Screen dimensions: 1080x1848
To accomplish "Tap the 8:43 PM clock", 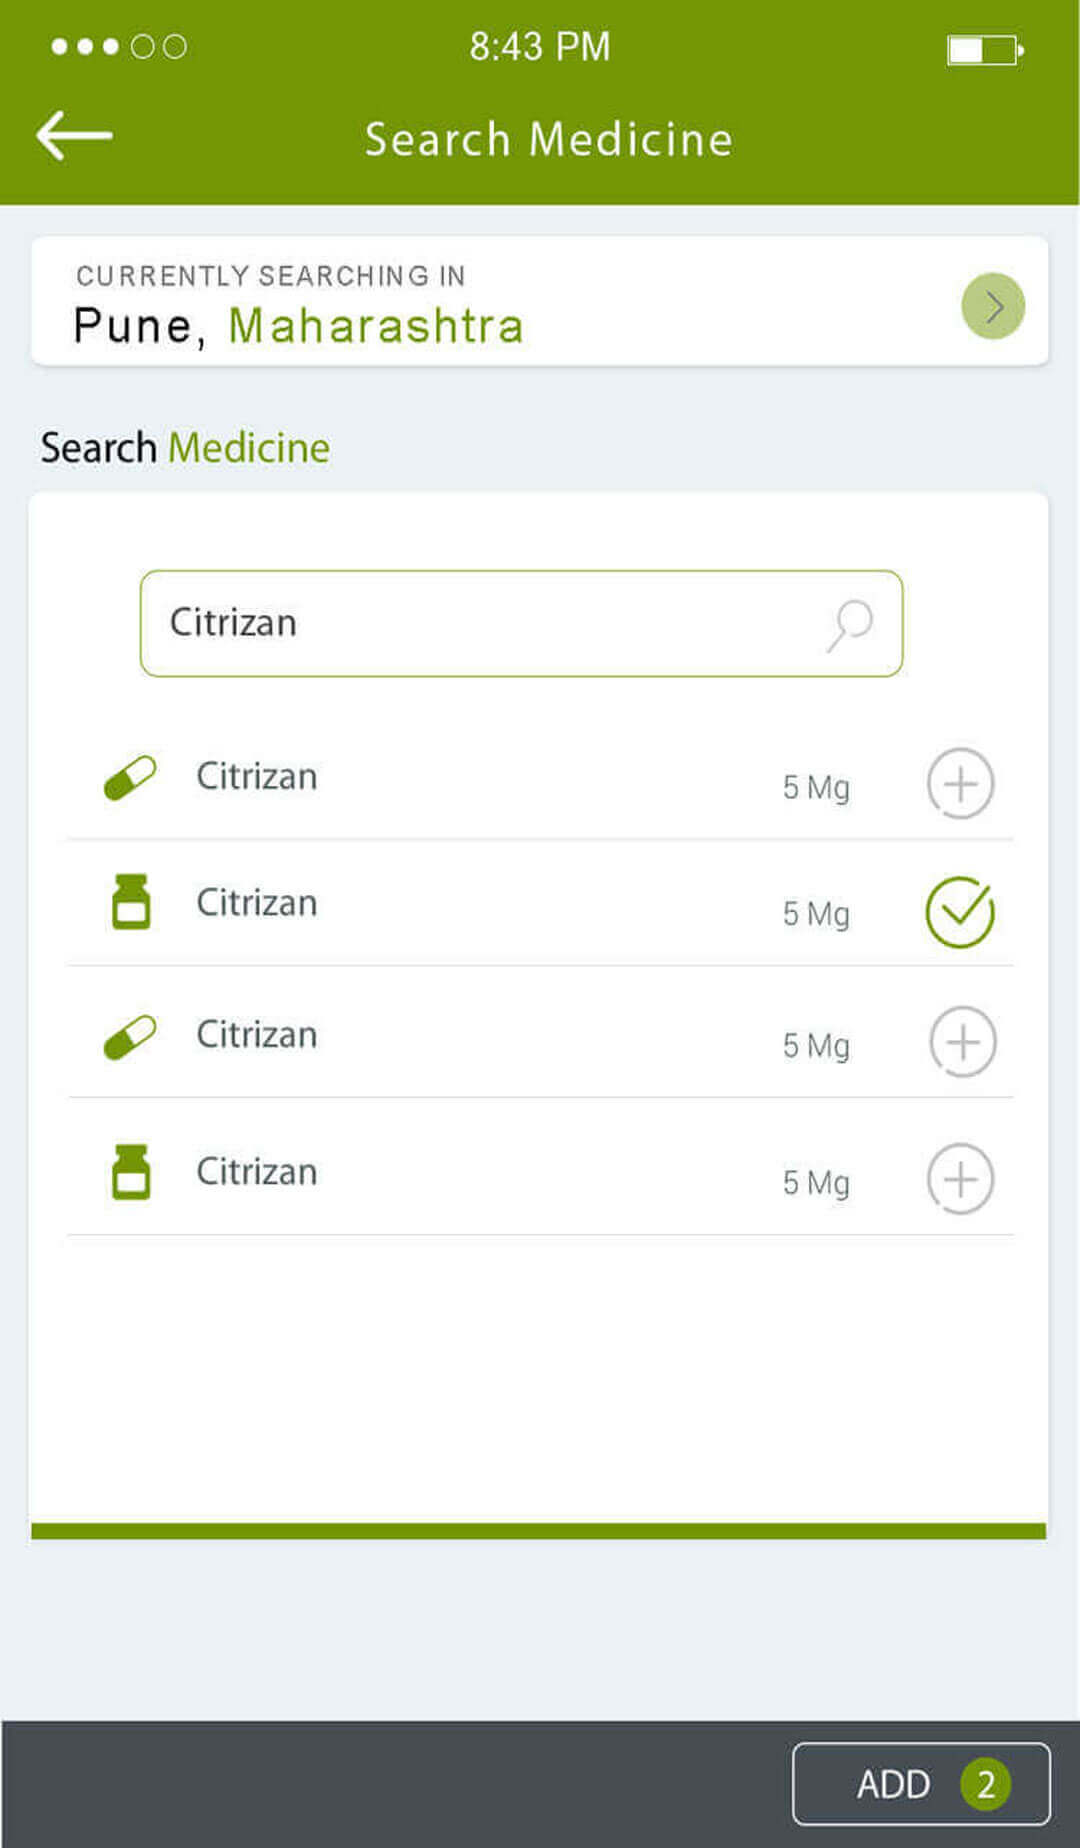I will point(540,47).
